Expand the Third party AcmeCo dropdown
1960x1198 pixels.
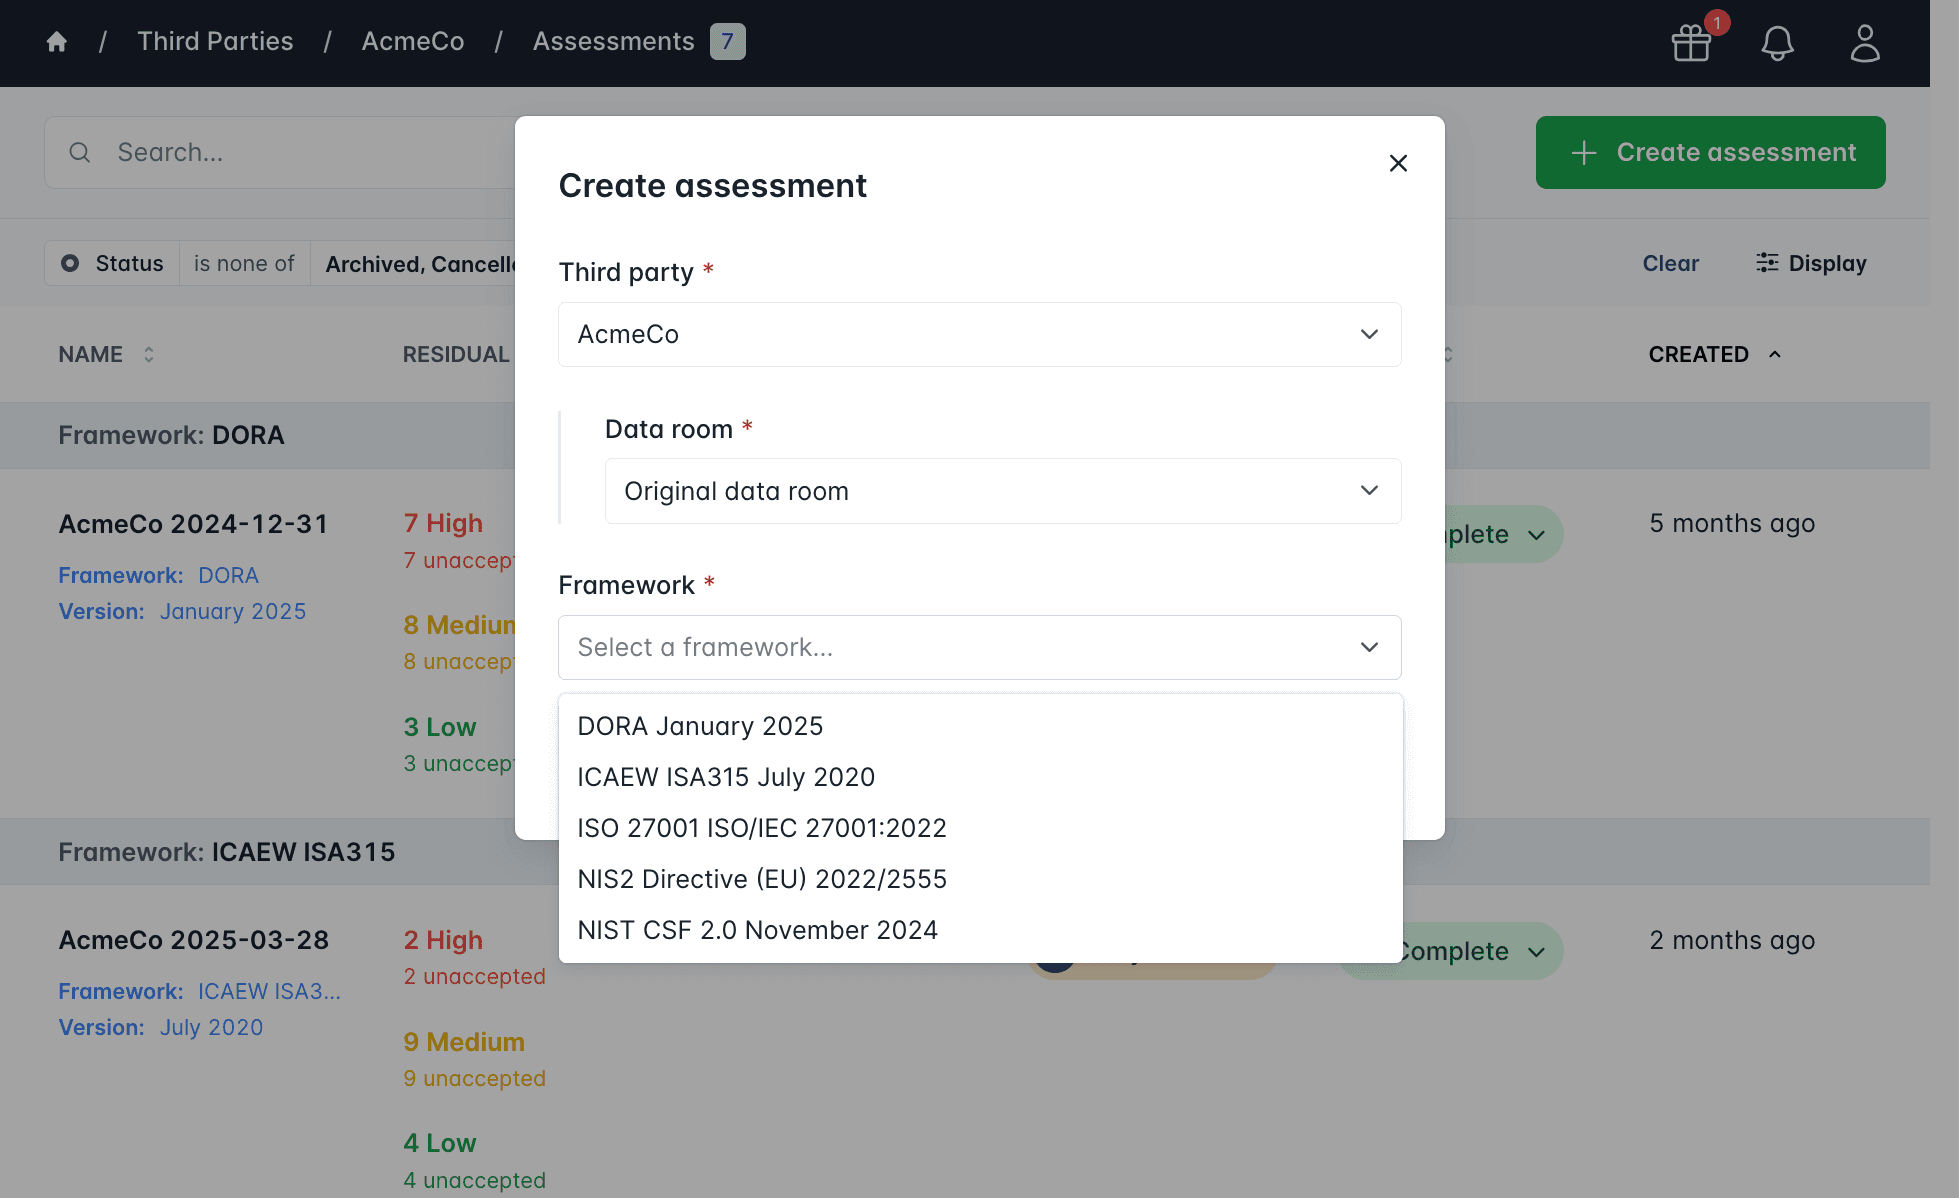[x=979, y=335]
